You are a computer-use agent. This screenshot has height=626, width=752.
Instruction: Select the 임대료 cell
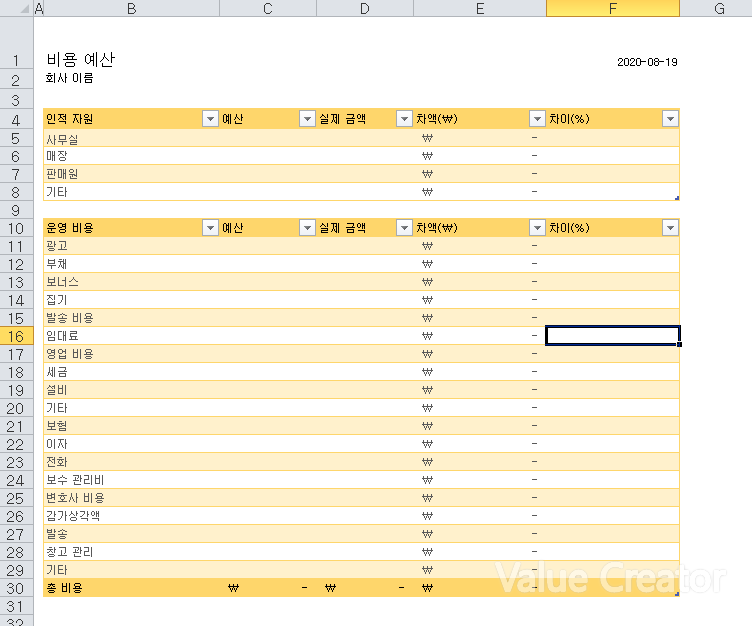point(131,336)
